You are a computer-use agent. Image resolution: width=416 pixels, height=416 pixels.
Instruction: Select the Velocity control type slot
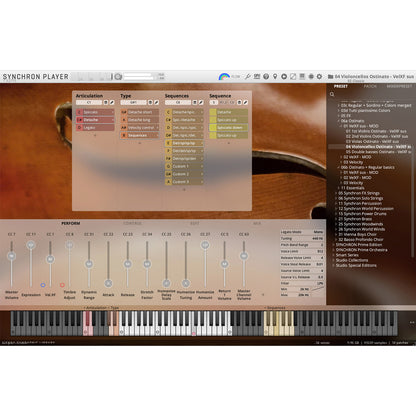140,128
